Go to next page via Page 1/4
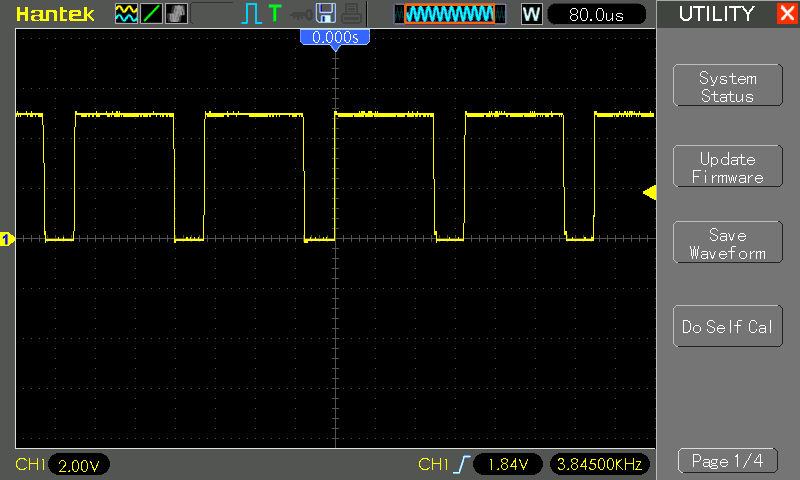Image resolution: width=800 pixels, height=480 pixels. [x=728, y=461]
